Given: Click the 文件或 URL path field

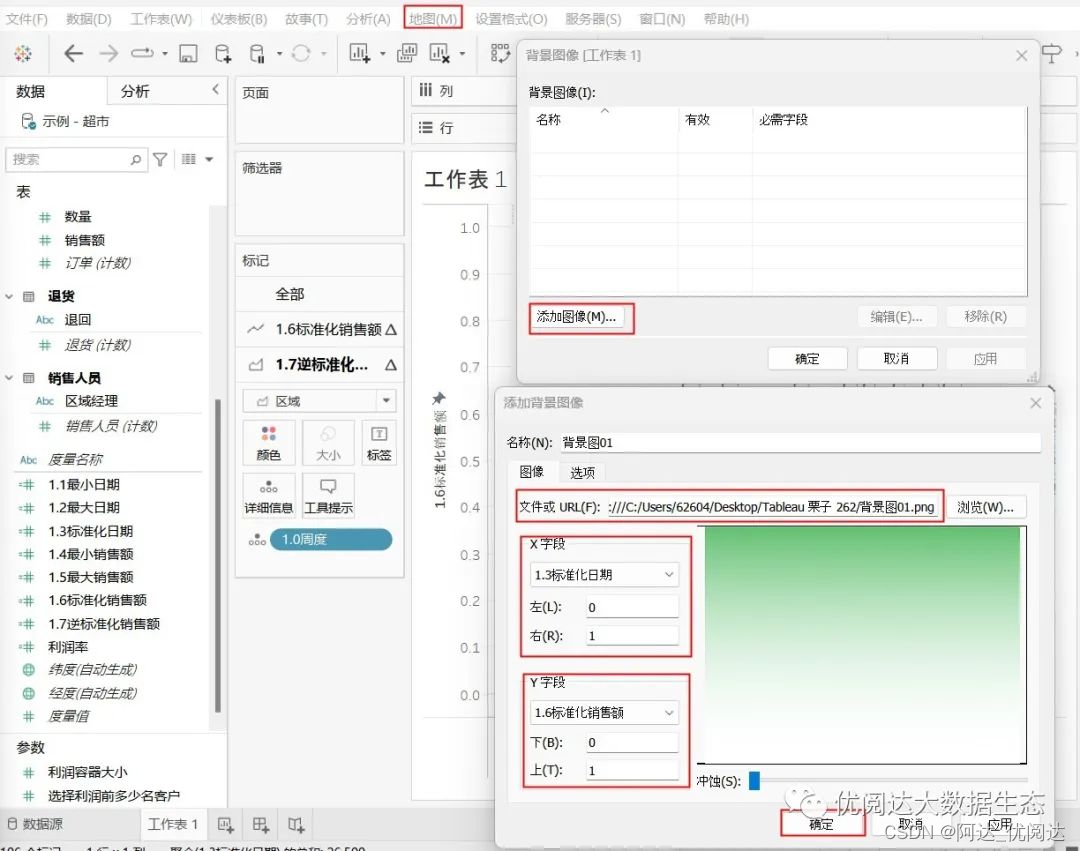Looking at the screenshot, I should [773, 507].
